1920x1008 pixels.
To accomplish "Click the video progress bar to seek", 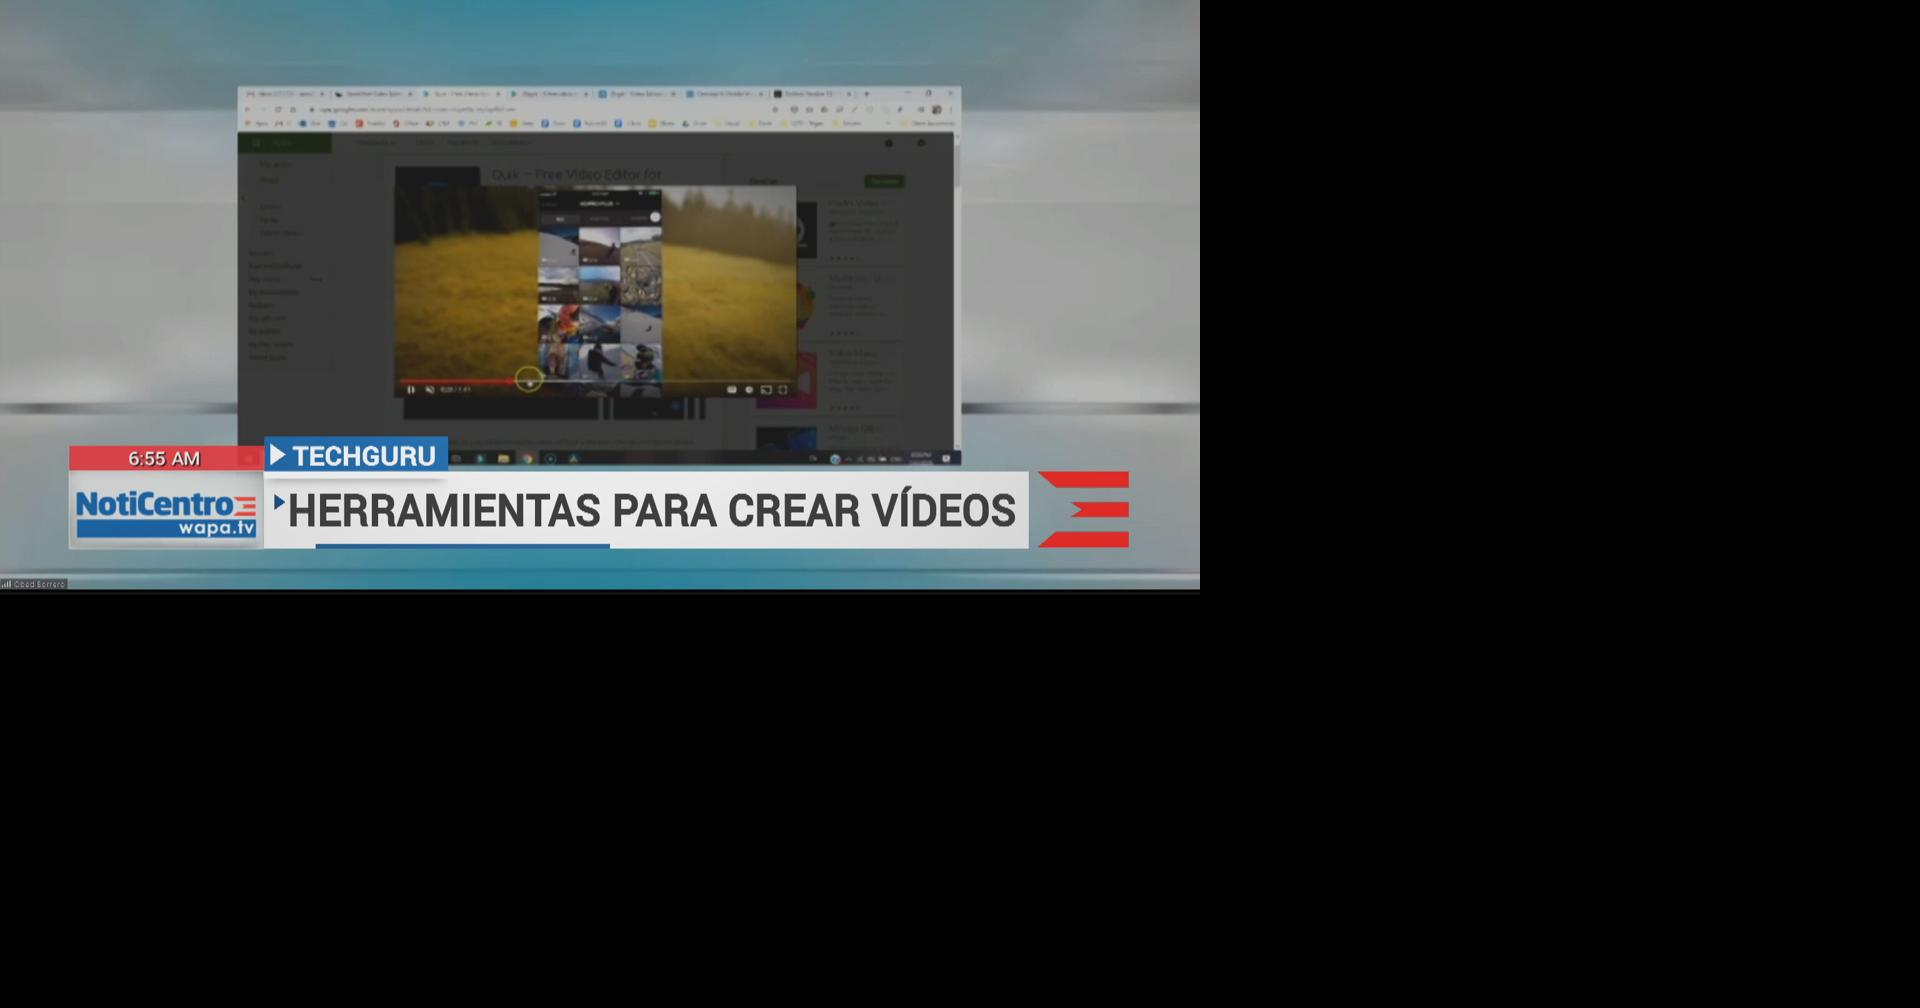I will coord(600,381).
